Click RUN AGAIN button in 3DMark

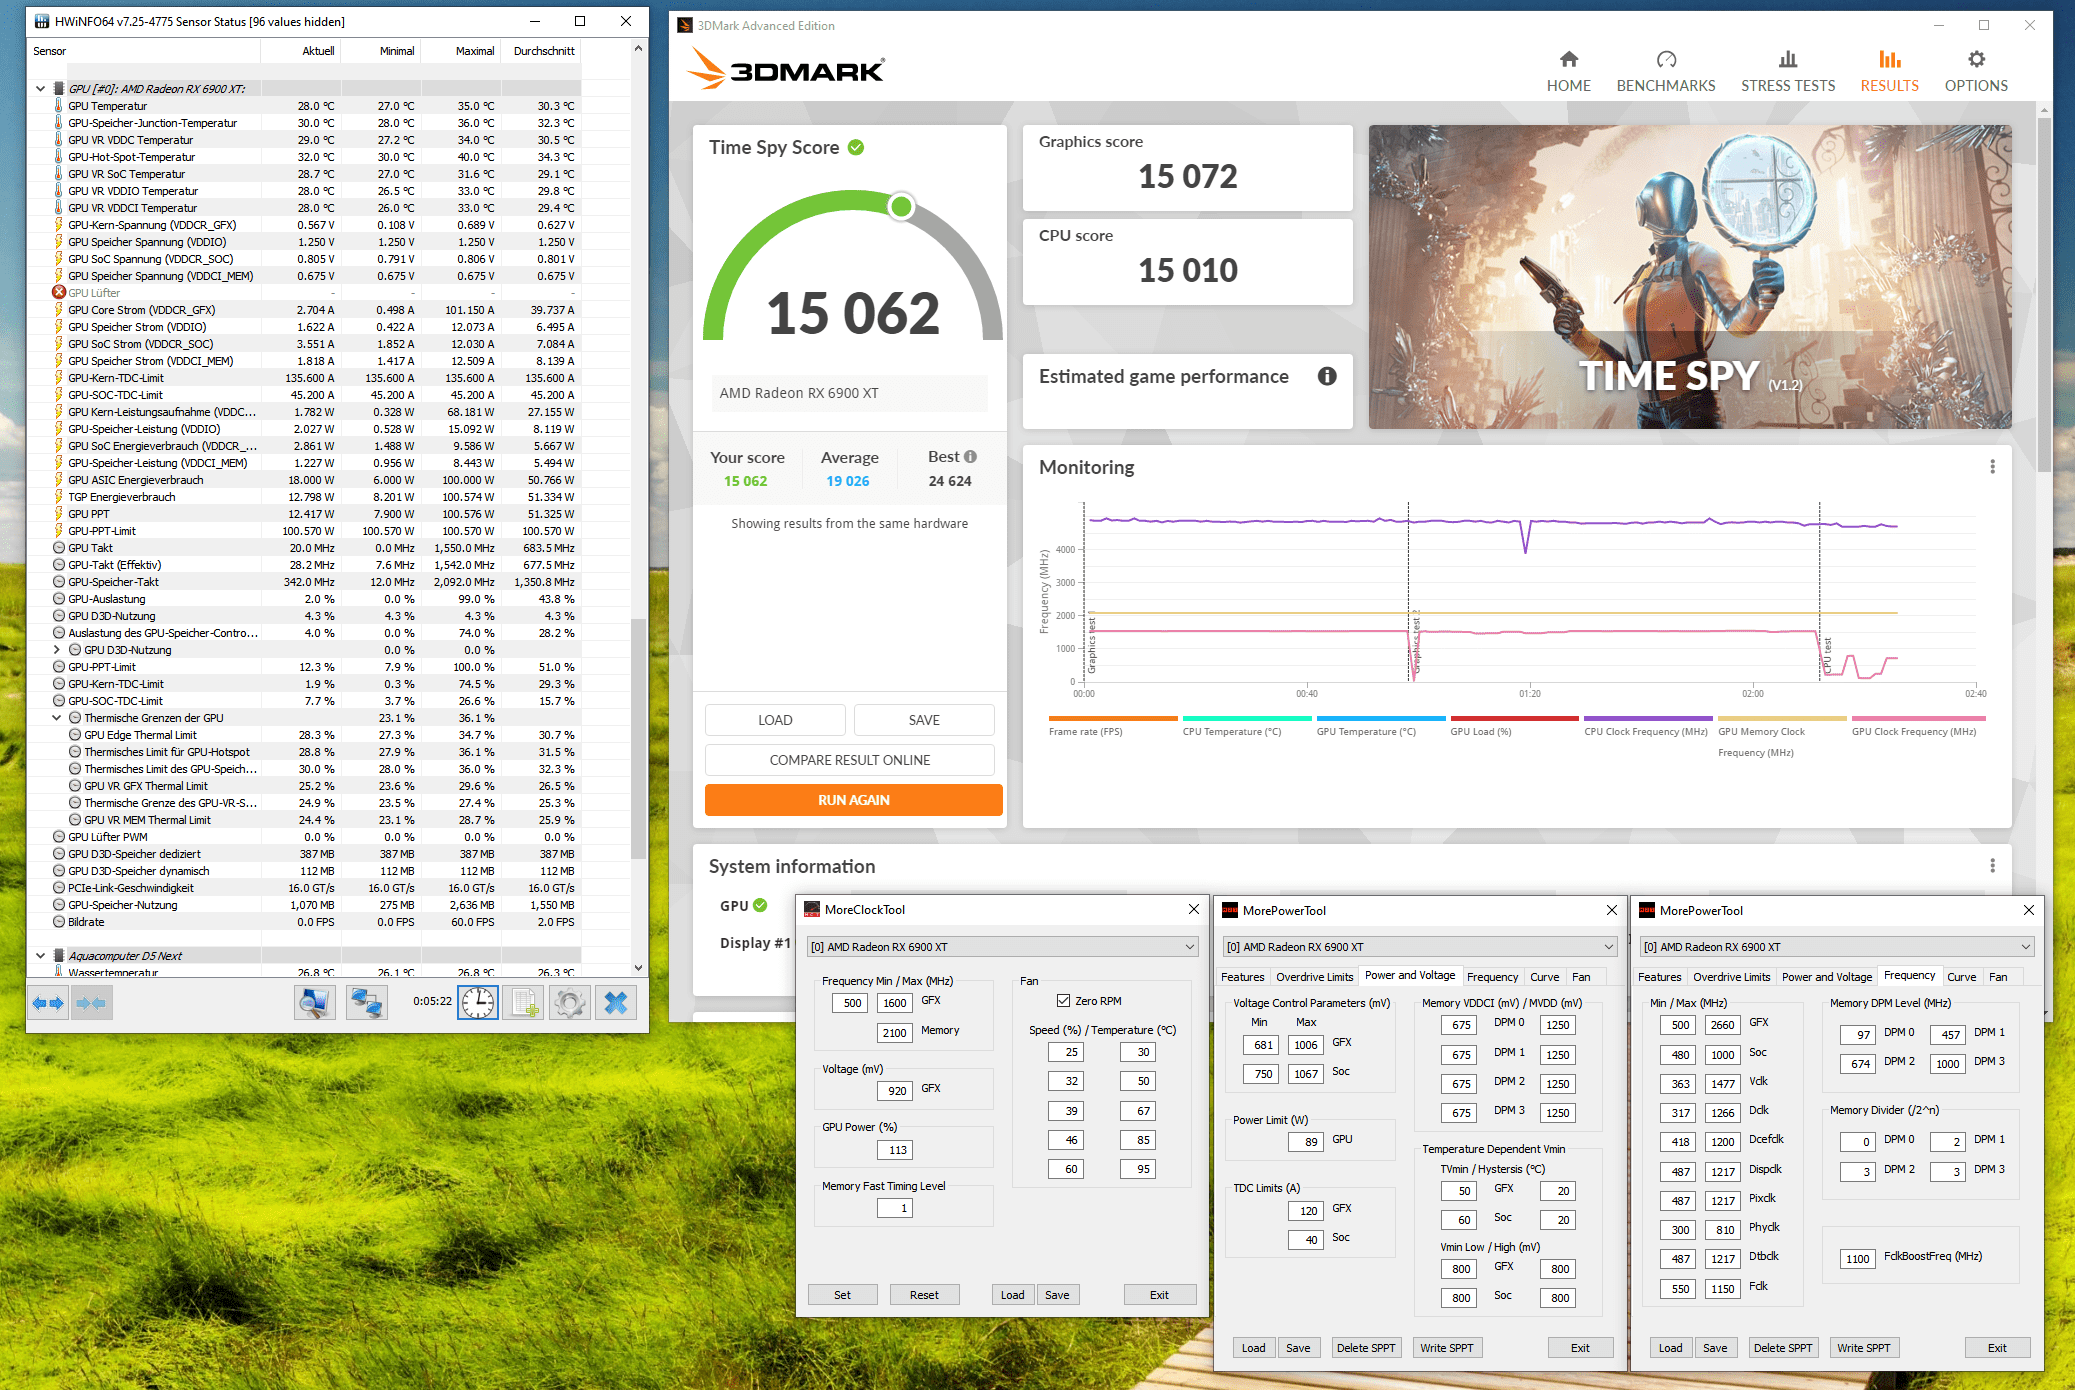pos(853,800)
